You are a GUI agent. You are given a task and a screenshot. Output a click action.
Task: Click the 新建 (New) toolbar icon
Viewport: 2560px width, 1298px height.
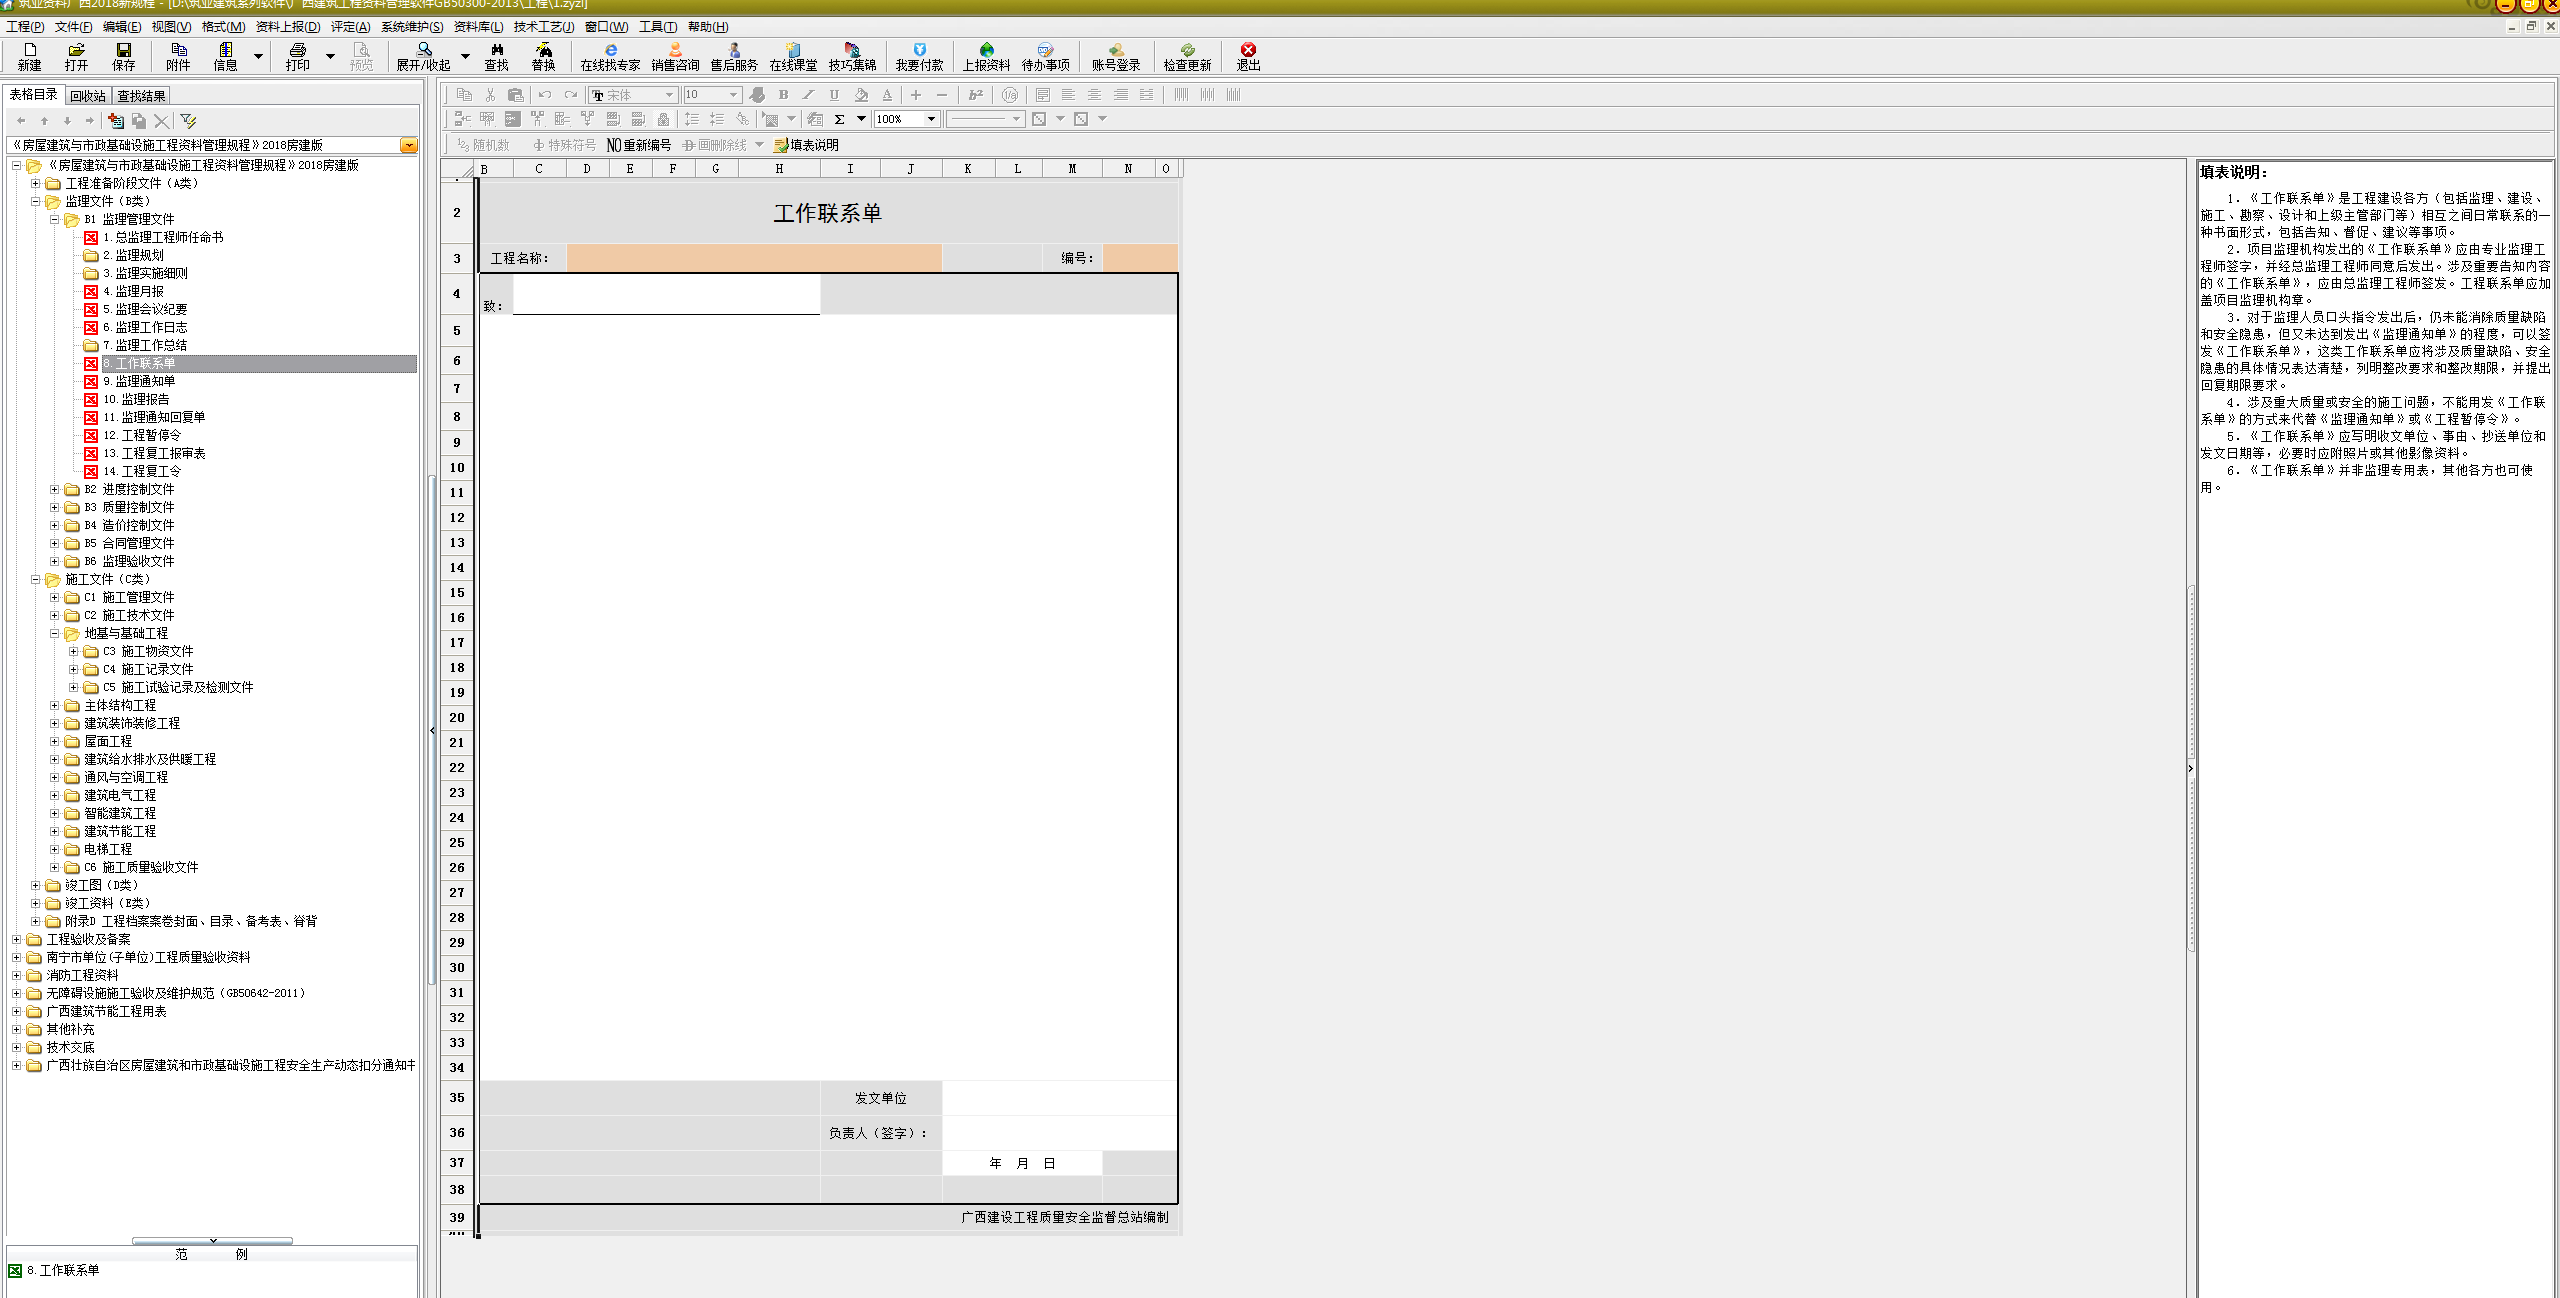tap(30, 56)
